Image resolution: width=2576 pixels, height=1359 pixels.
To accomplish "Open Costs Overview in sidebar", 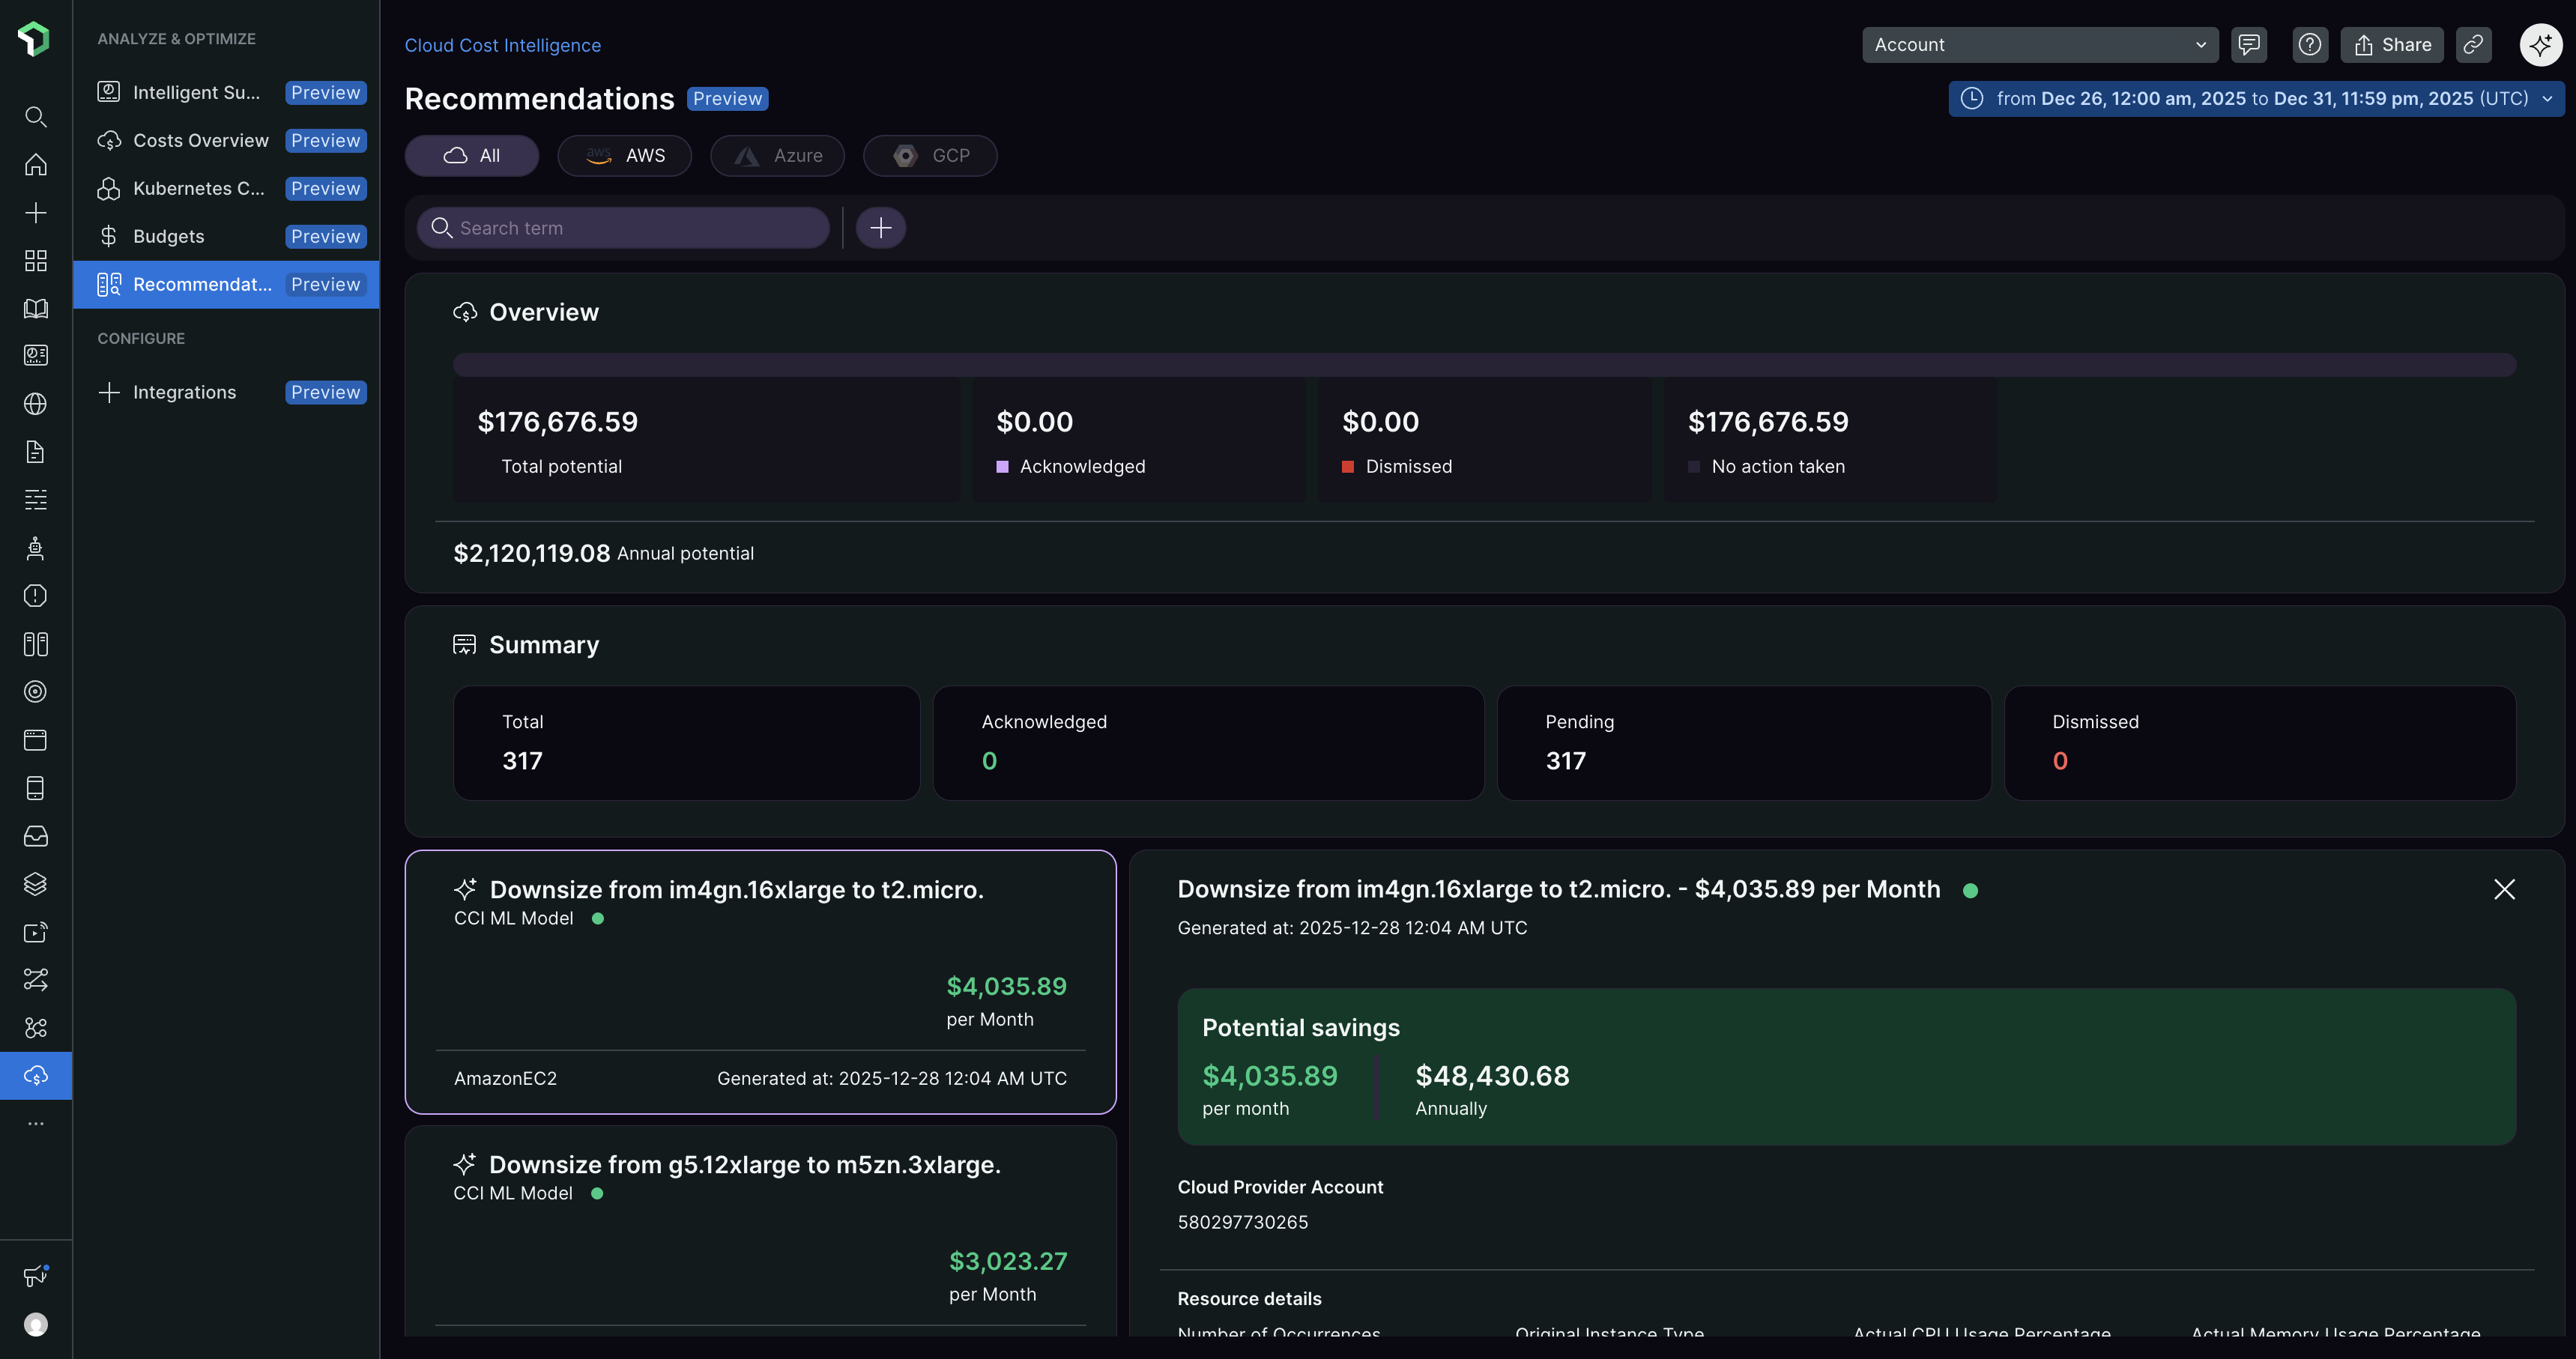I will [201, 141].
